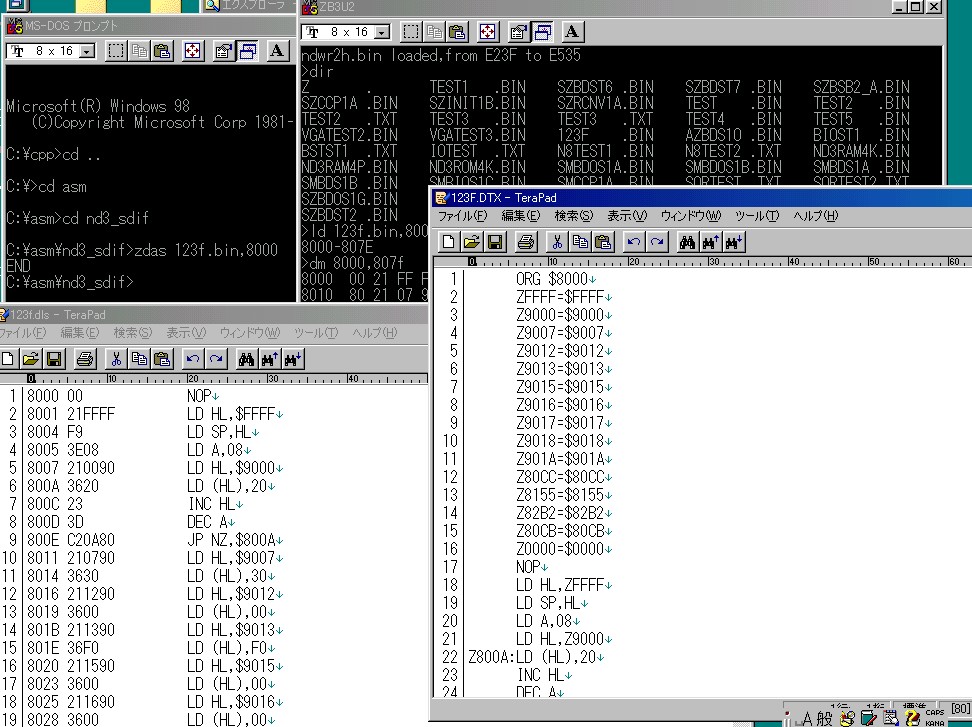972x727 pixels.
Task: Open font size dropdown in MS-DOS prompt
Action: (88, 51)
